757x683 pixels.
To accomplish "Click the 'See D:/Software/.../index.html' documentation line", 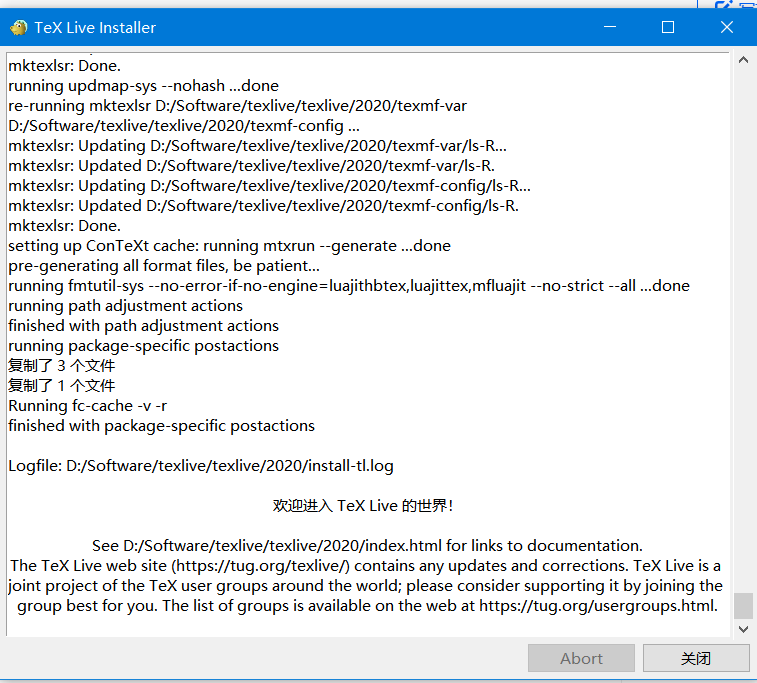I will click(x=367, y=546).
